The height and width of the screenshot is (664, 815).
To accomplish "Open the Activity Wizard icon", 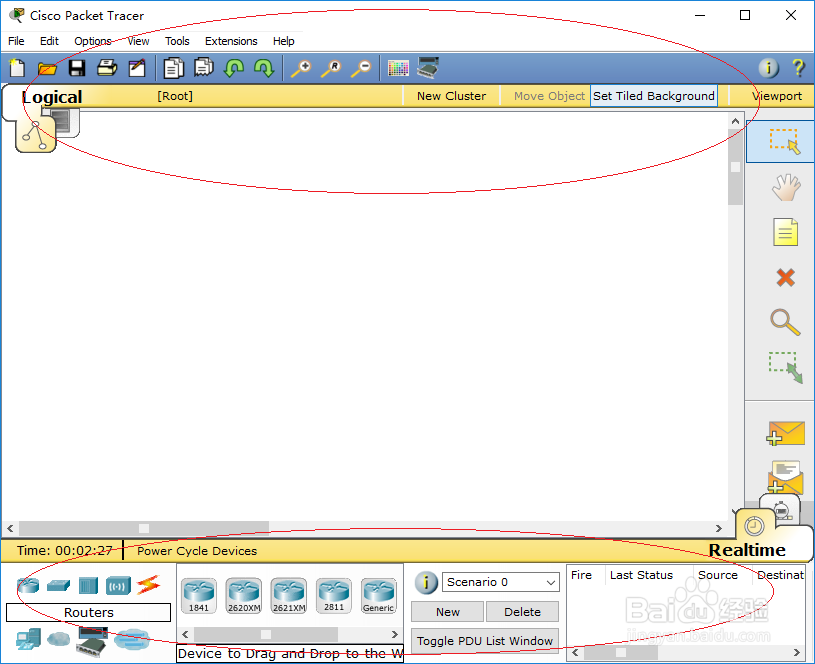I will pyautogui.click(x=137, y=68).
